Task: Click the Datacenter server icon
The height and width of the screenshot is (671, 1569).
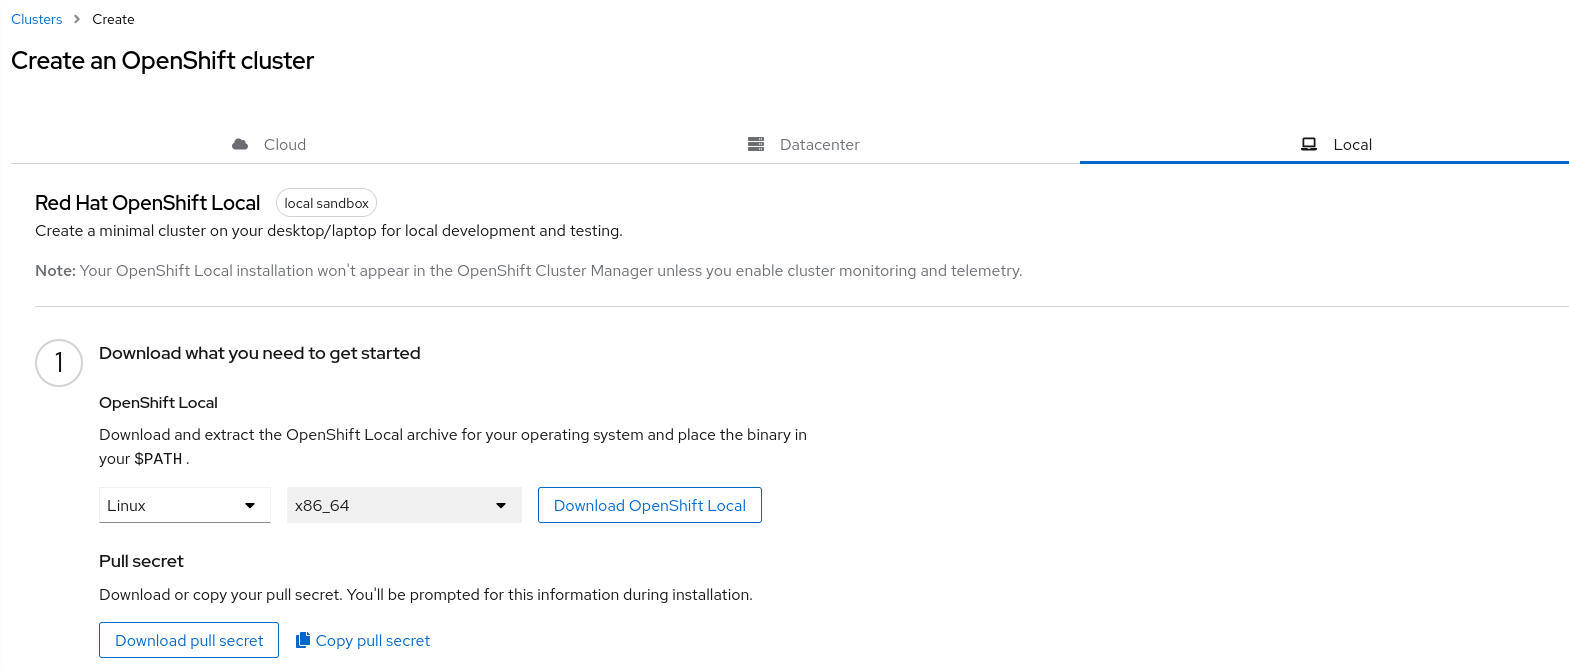Action: pyautogui.click(x=756, y=144)
